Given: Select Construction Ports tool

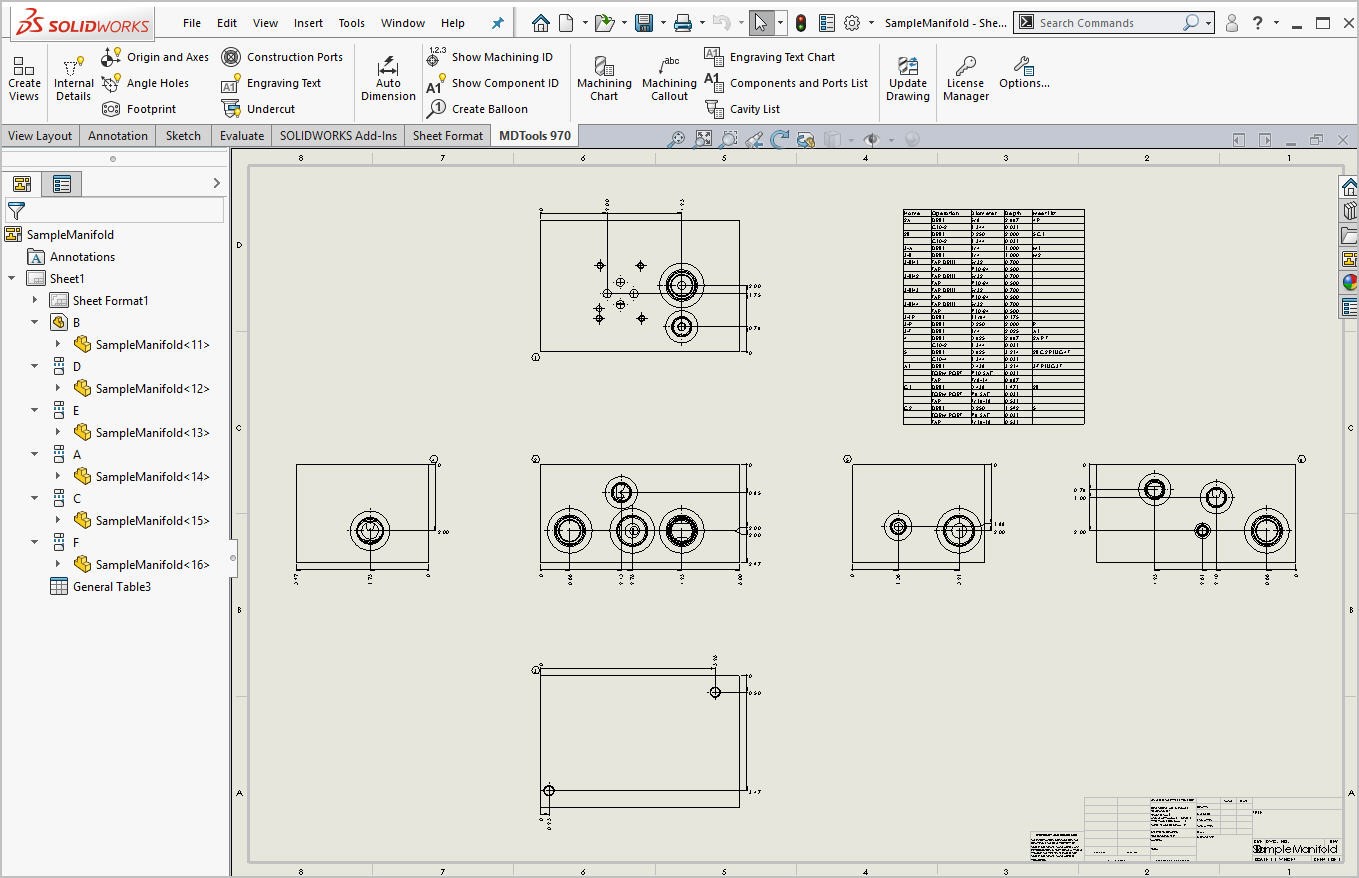Looking at the screenshot, I should [282, 57].
